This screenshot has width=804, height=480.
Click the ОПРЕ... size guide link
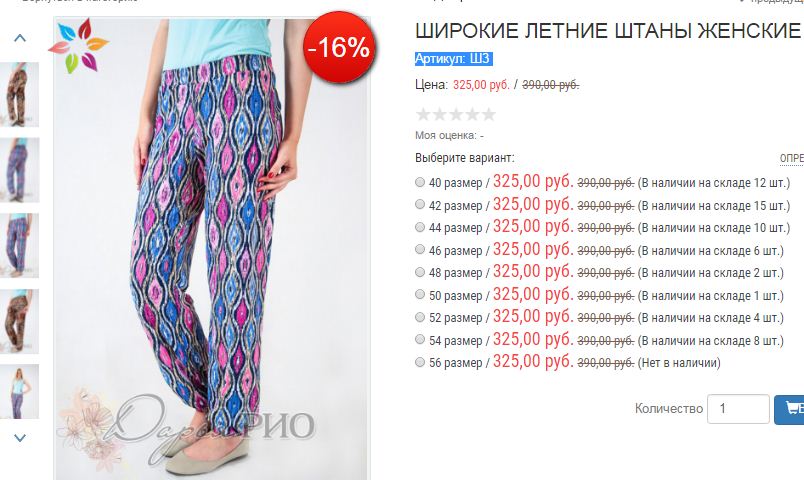[792, 158]
